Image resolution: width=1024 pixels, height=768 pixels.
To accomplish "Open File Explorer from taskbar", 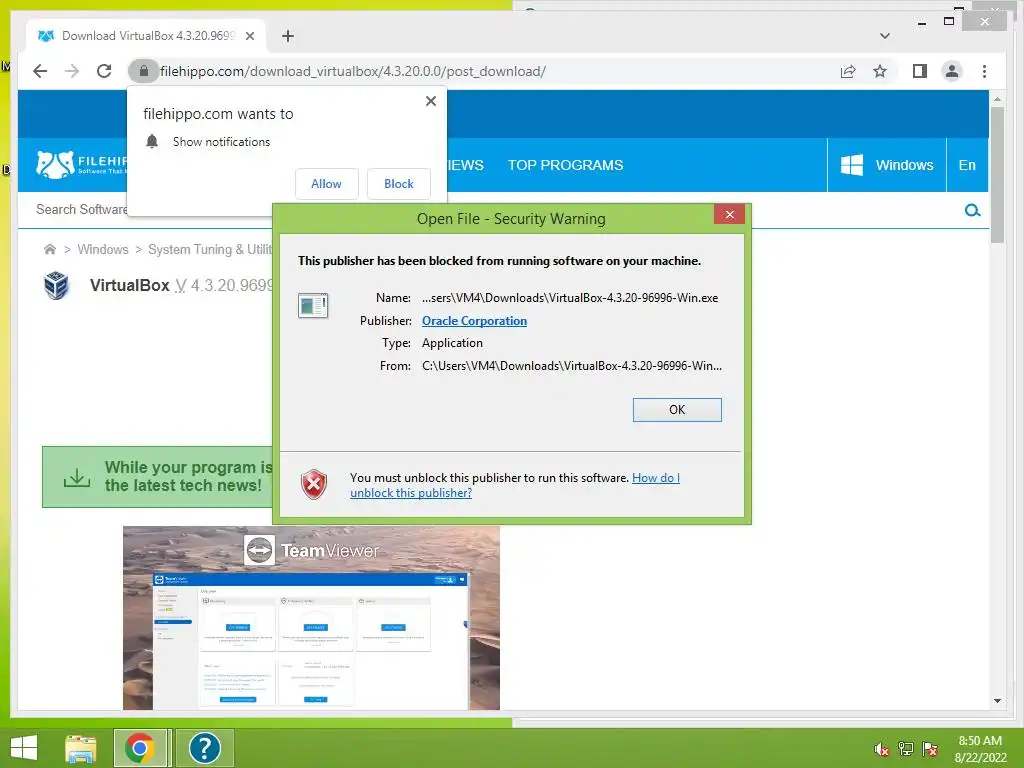I will 80,748.
